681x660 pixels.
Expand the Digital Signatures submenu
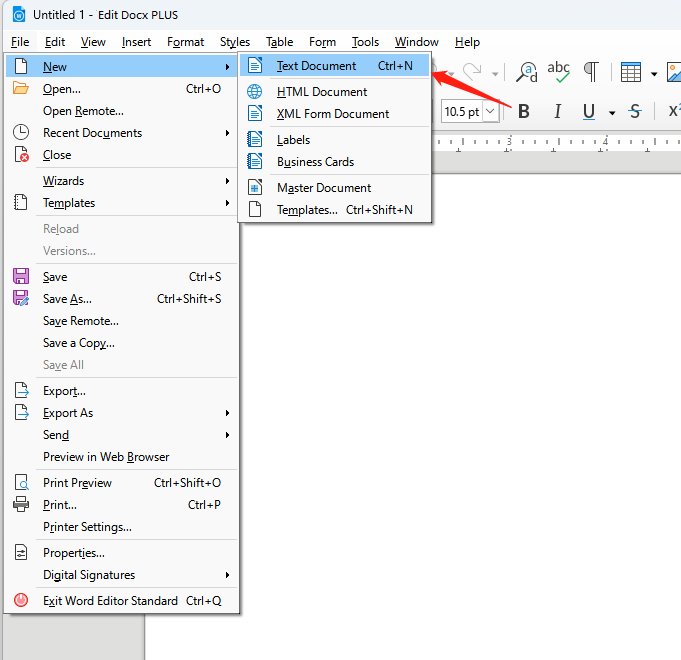tap(122, 575)
